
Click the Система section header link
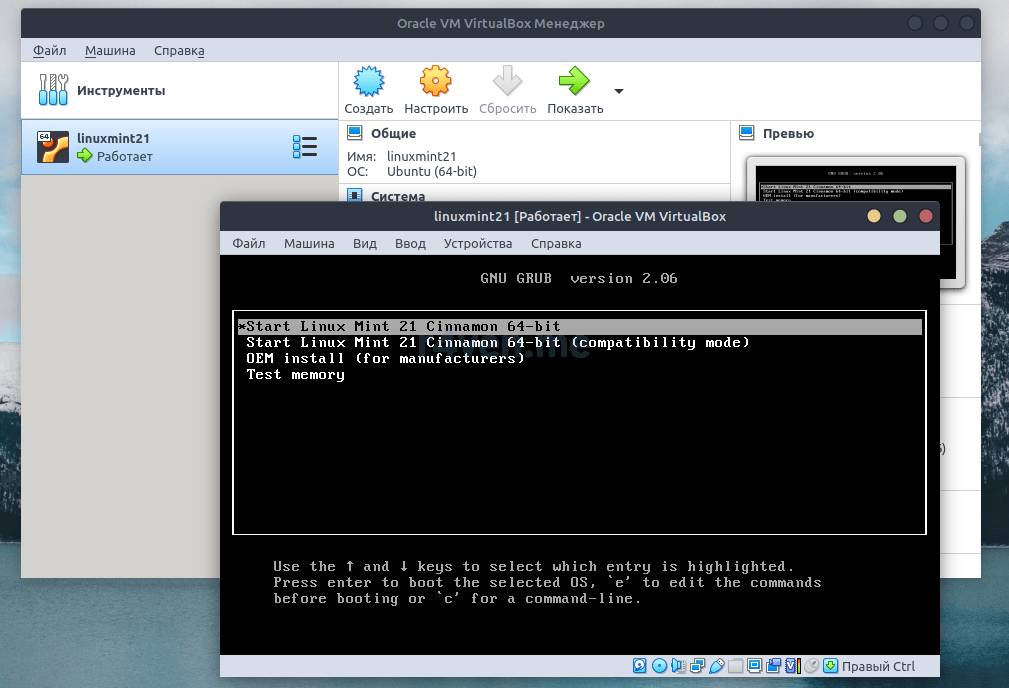(x=397, y=196)
